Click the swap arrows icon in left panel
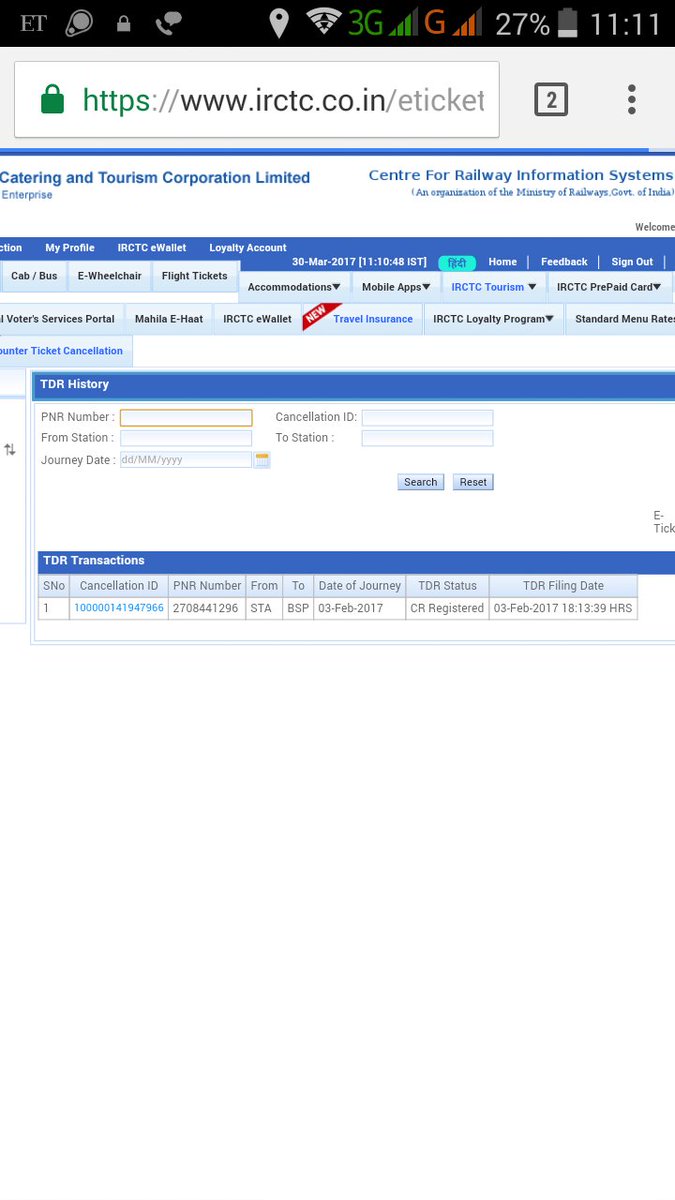The image size is (675, 1200). [10, 450]
